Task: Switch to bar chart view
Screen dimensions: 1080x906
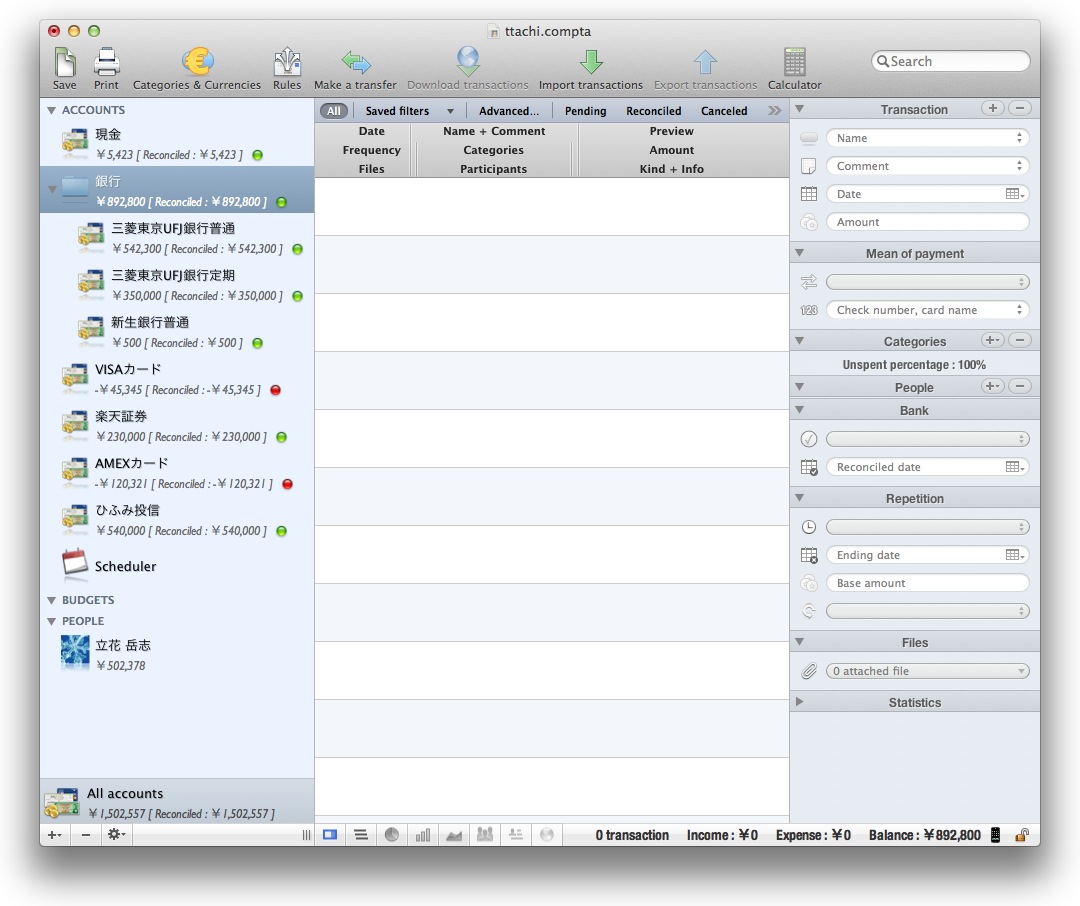Action: coord(423,835)
